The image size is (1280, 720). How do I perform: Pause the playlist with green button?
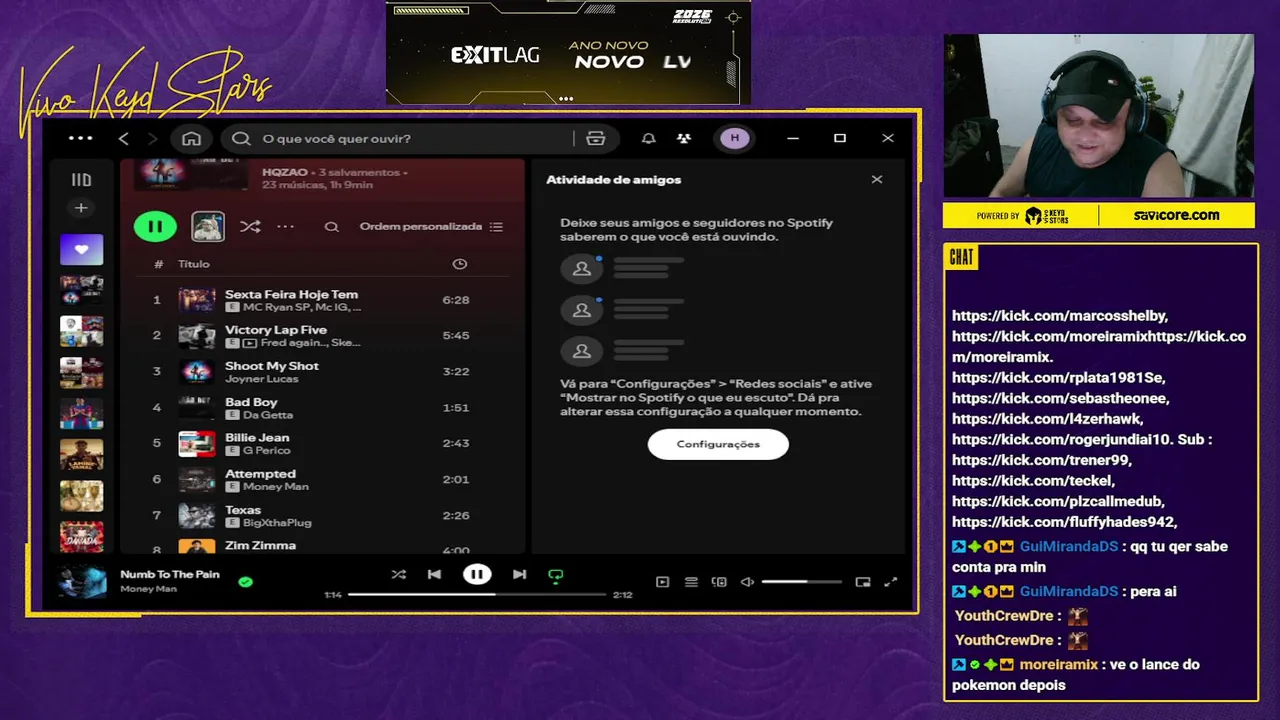coord(155,226)
